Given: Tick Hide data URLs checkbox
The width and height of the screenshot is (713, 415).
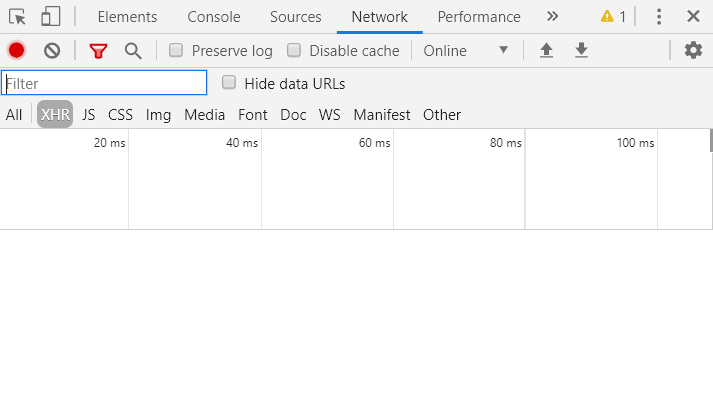Looking at the screenshot, I should point(229,83).
